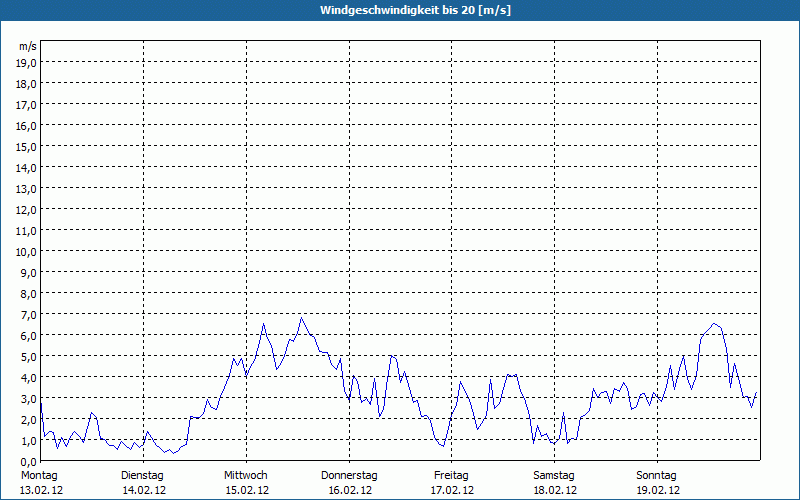Click the '3,0' y-axis label
Viewport: 800px width, 500px height.
pyautogui.click(x=29, y=399)
